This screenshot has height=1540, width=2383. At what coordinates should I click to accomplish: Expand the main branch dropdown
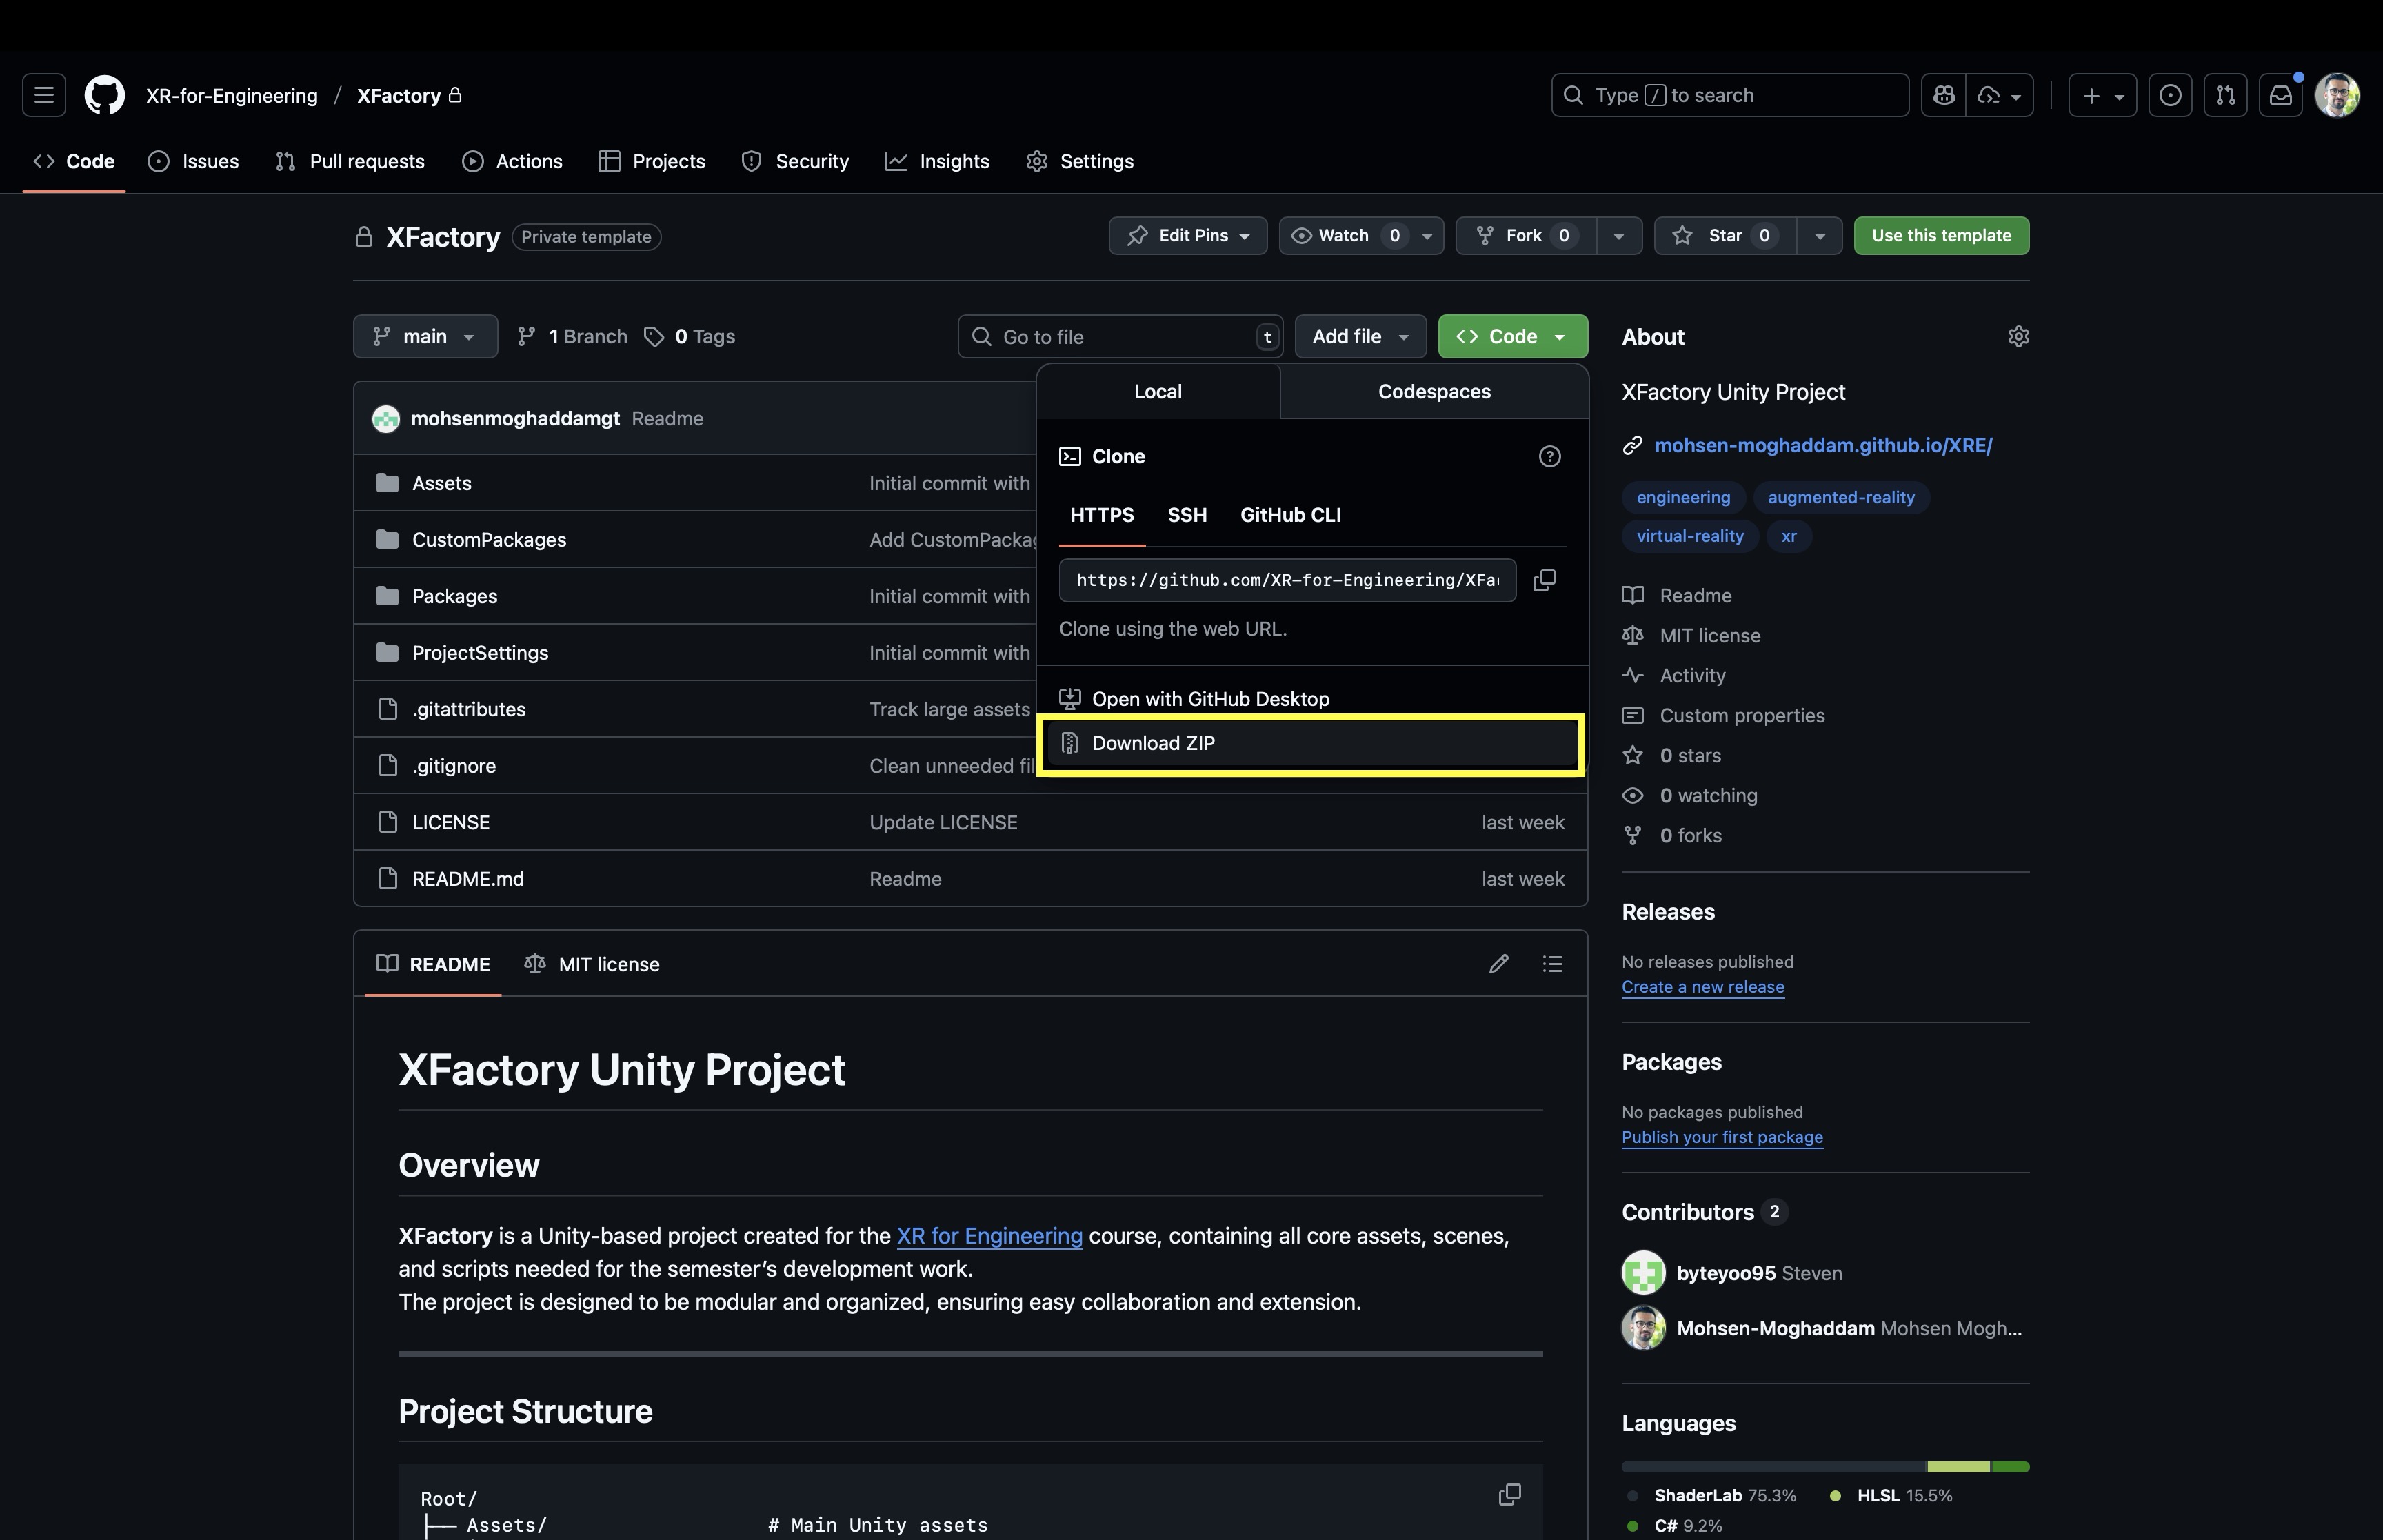click(425, 337)
